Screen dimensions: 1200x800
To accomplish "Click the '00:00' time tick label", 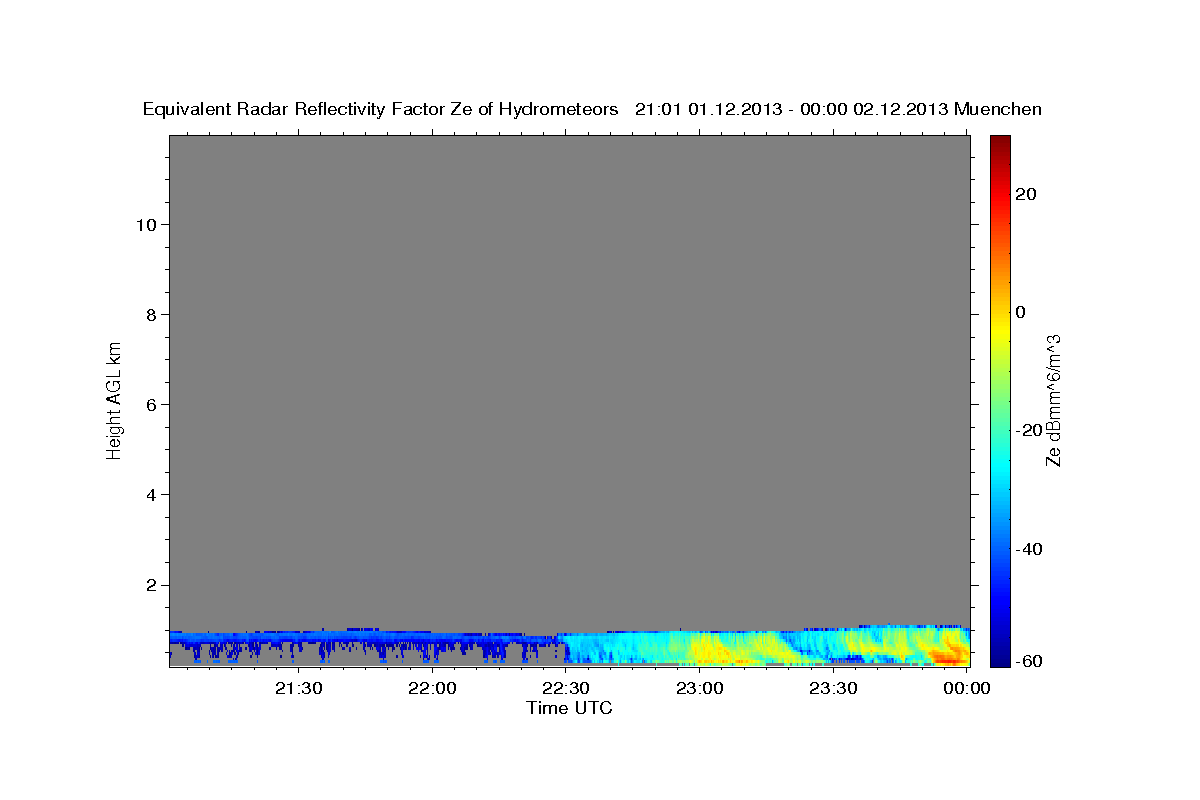I will point(966,688).
